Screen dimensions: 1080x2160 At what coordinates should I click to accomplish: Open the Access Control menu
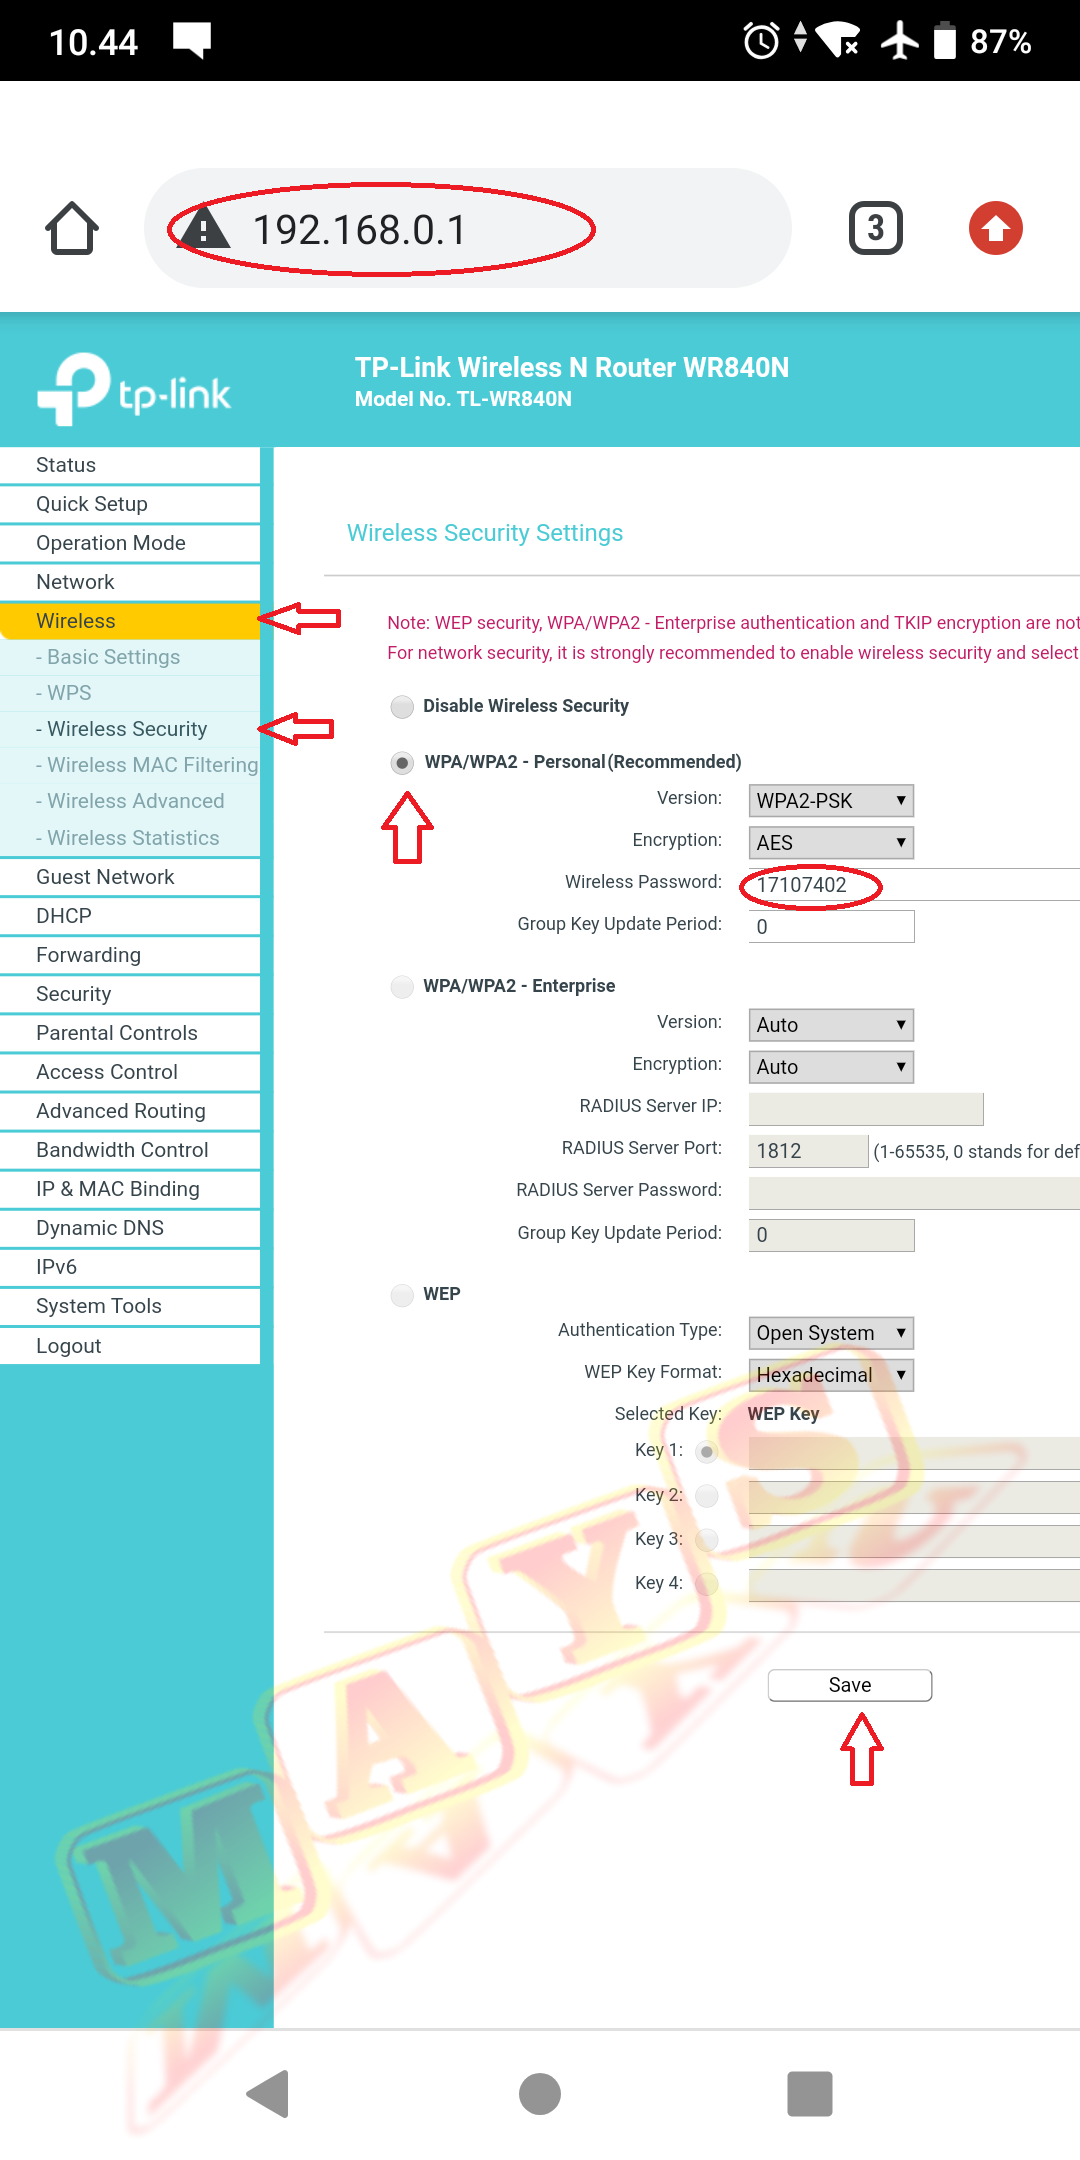pos(130,1072)
